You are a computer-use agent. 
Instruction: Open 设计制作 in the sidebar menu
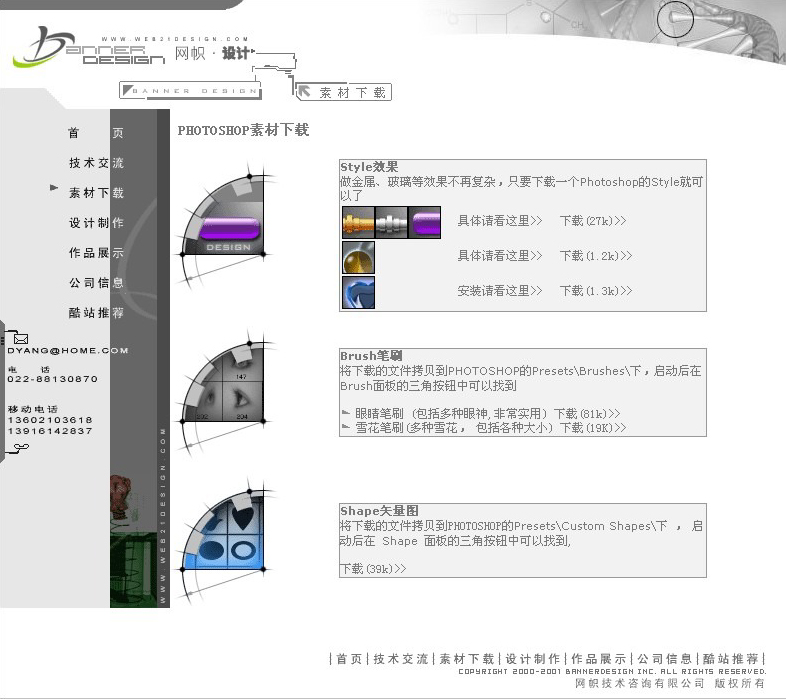coord(96,223)
